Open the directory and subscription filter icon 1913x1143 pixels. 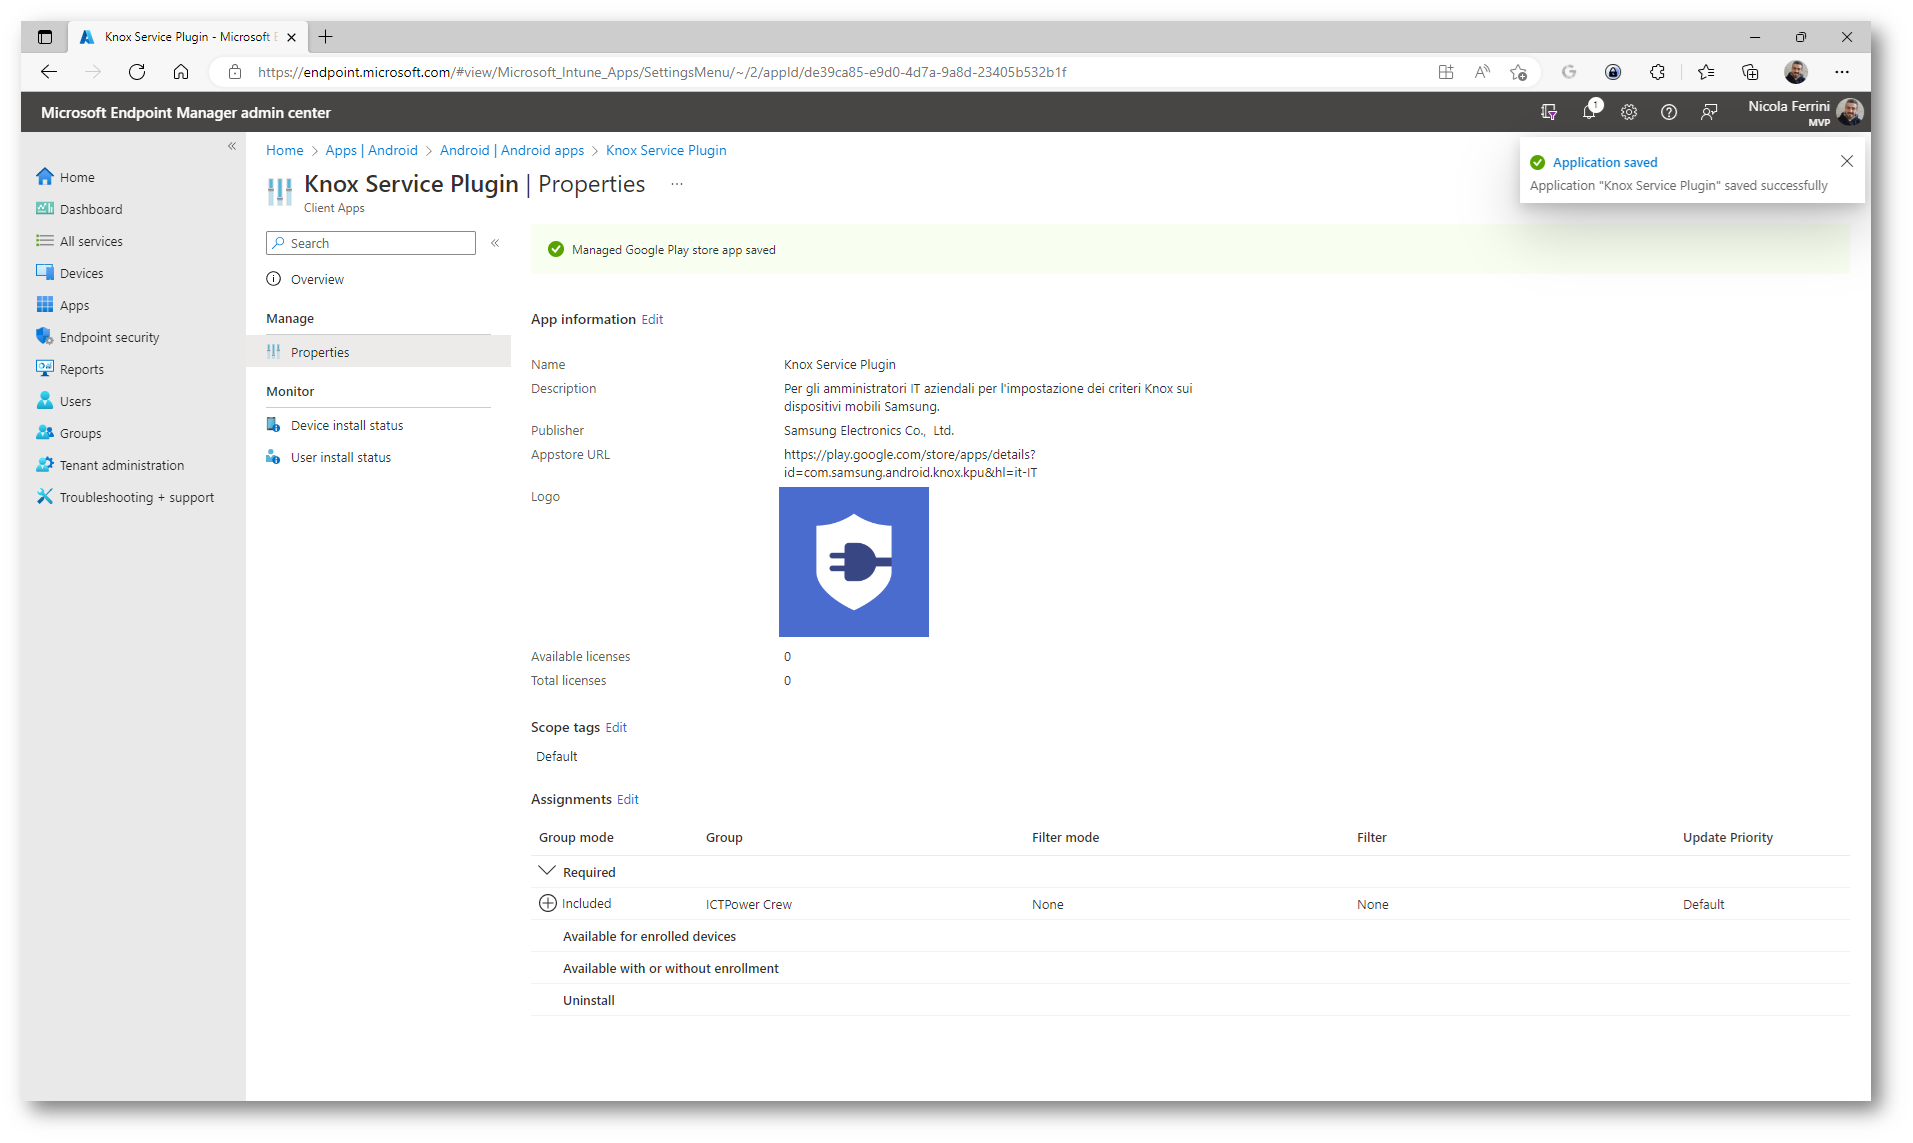pos(1549,112)
